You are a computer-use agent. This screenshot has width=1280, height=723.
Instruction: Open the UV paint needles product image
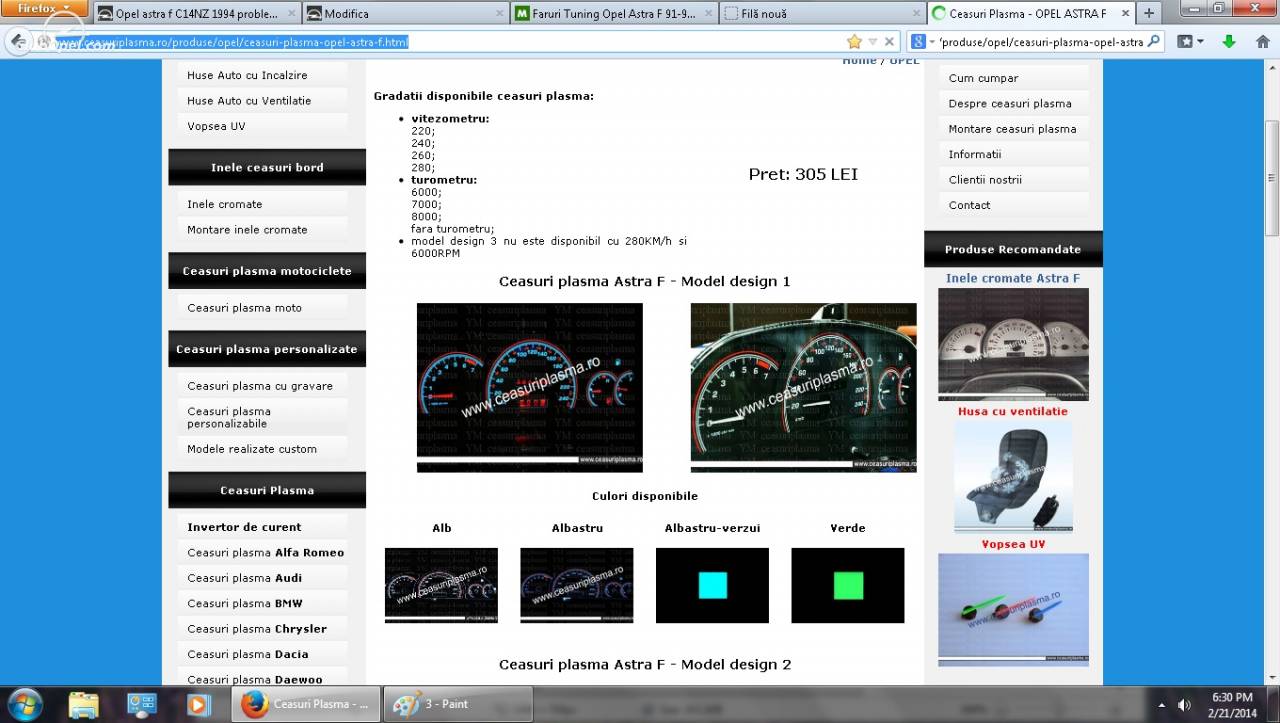pyautogui.click(x=1013, y=609)
